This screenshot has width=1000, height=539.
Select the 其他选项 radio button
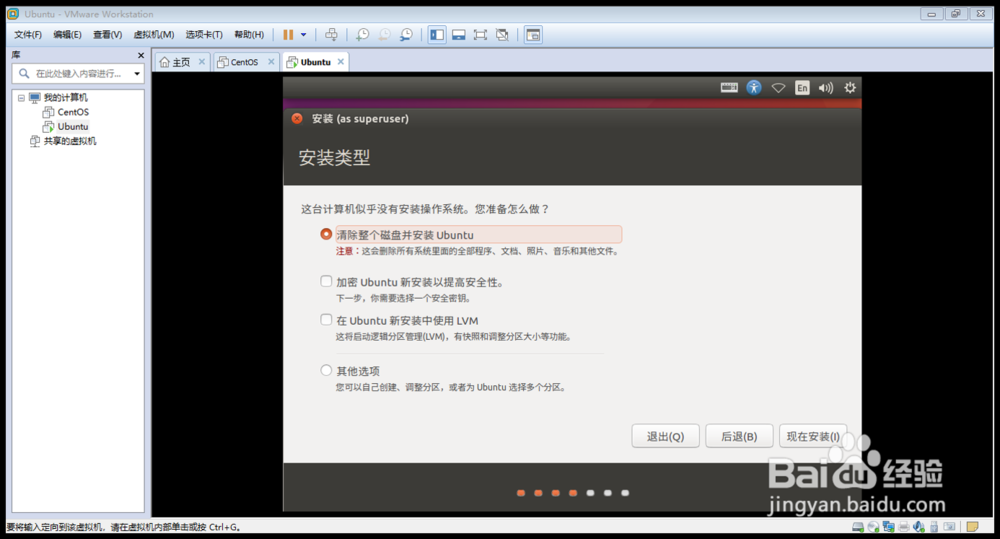[x=326, y=370]
